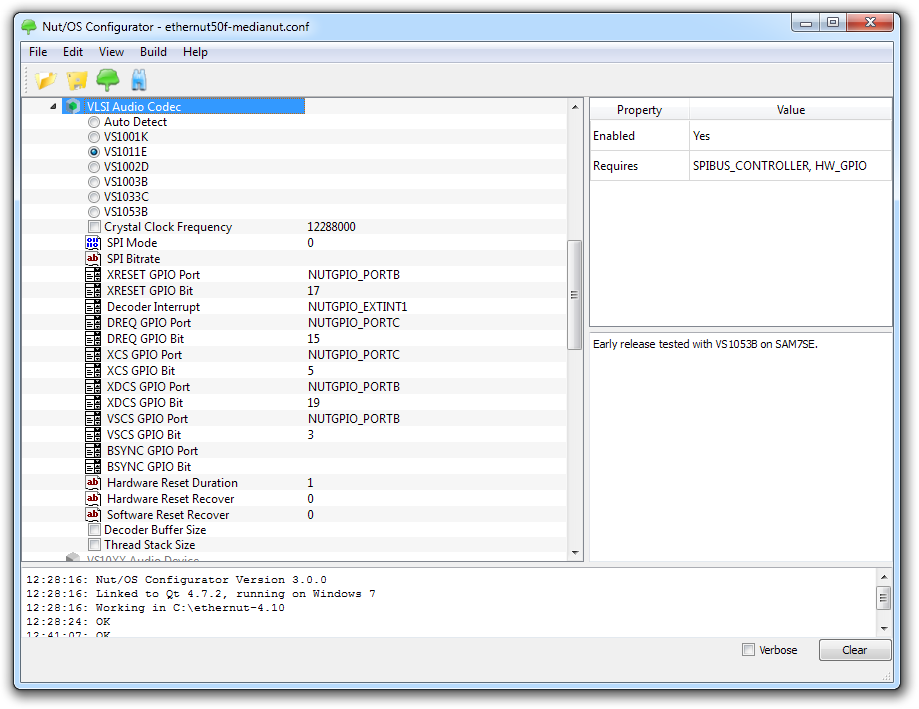The width and height of the screenshot is (919, 709).
Task: Choose the Auto Detect radio option
Action: [x=94, y=122]
